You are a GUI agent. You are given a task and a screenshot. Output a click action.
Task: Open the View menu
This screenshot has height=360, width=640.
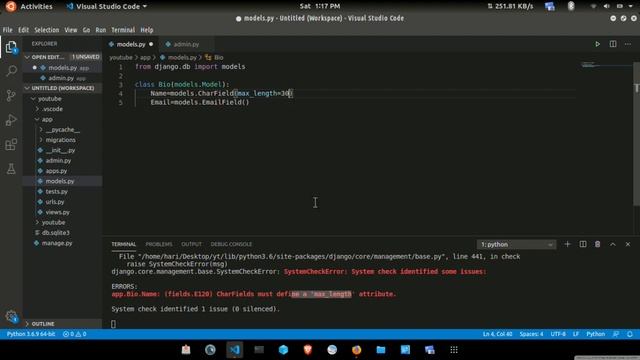[x=71, y=30]
